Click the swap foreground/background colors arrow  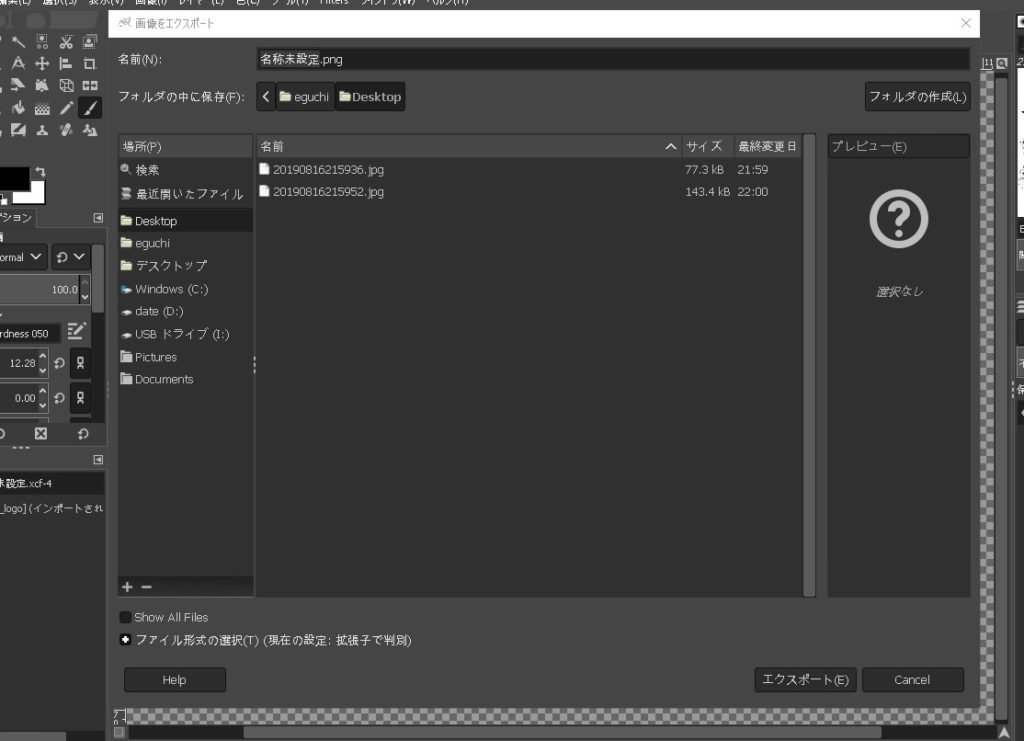click(x=40, y=172)
